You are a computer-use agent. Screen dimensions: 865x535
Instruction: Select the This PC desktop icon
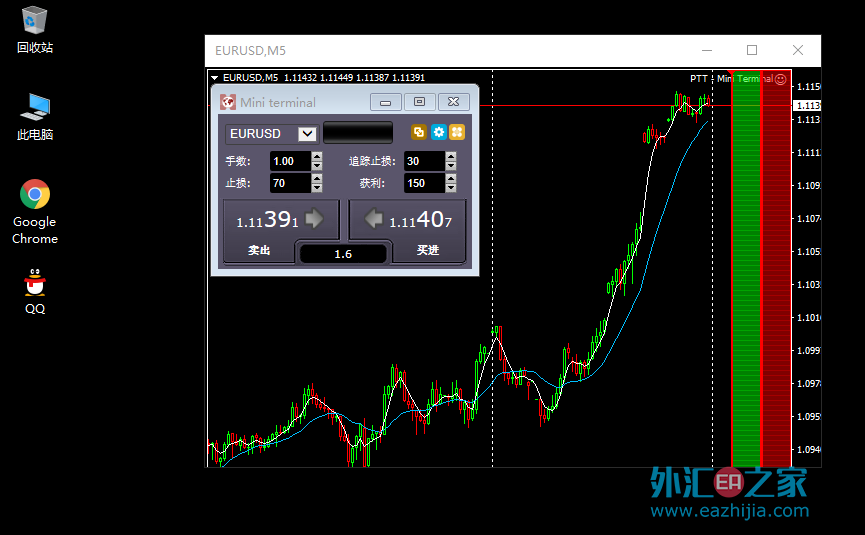coord(35,117)
